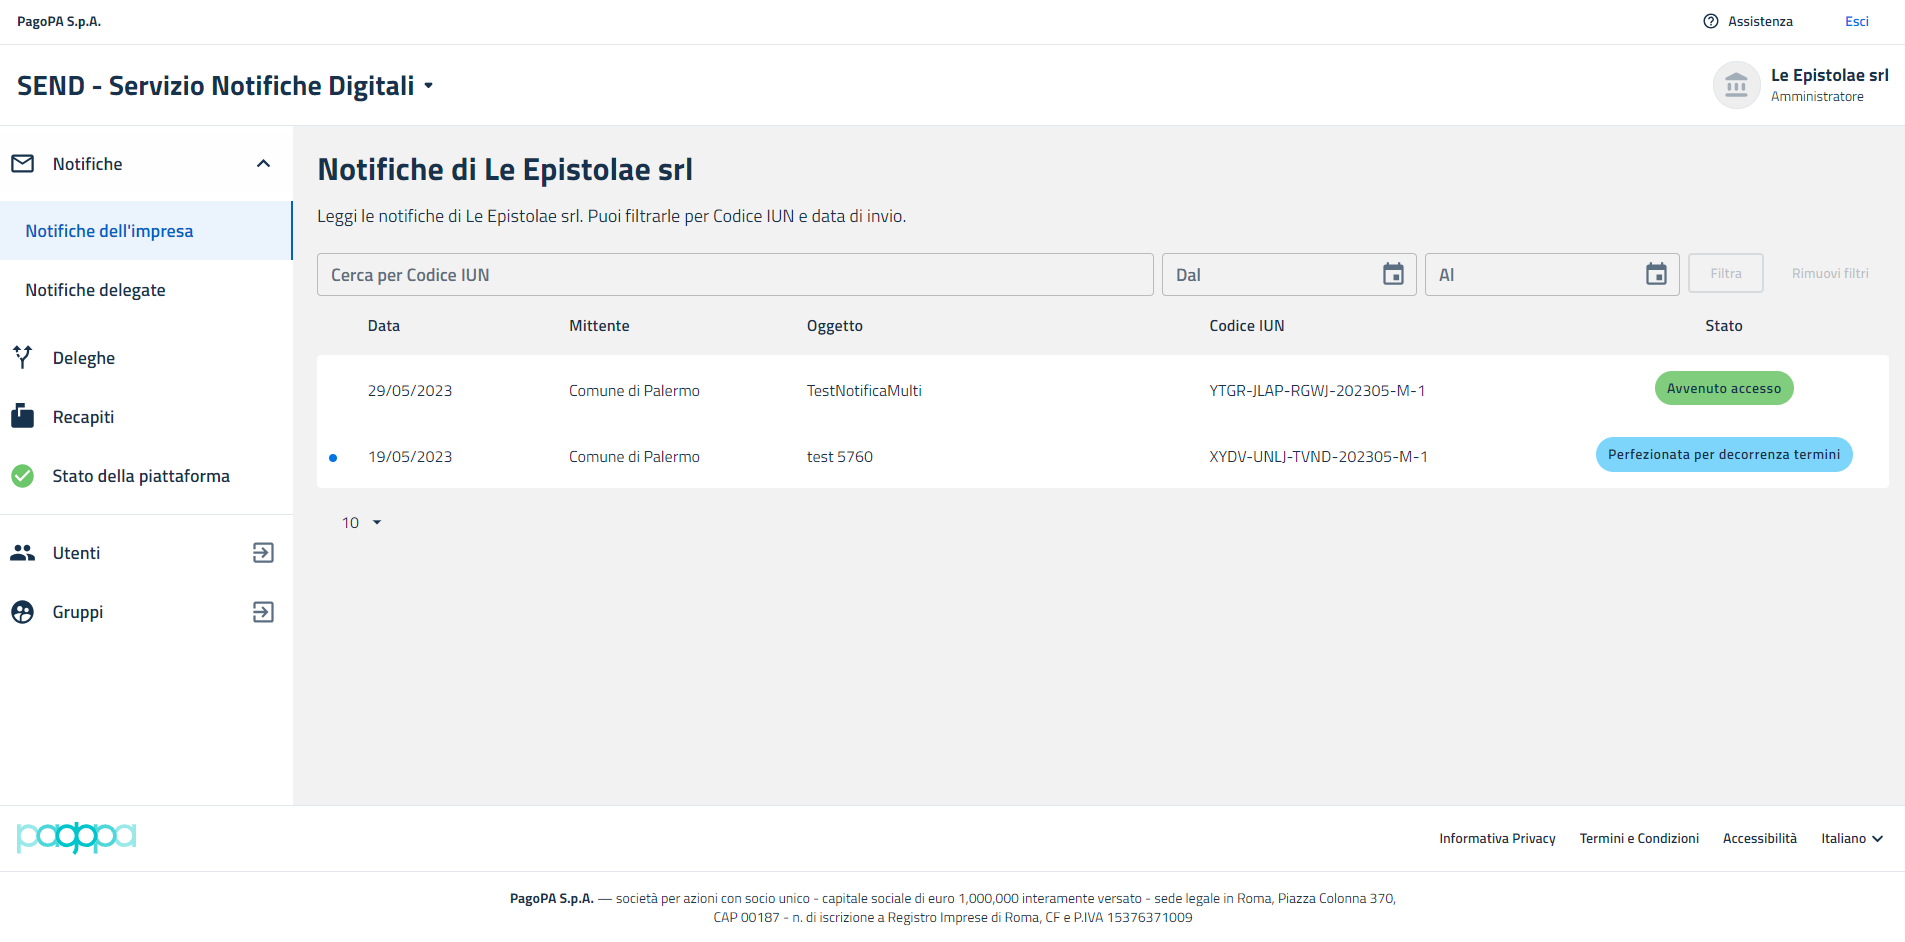Click the Utenti people icon
Screen dimensions: 1905x942
22,553
